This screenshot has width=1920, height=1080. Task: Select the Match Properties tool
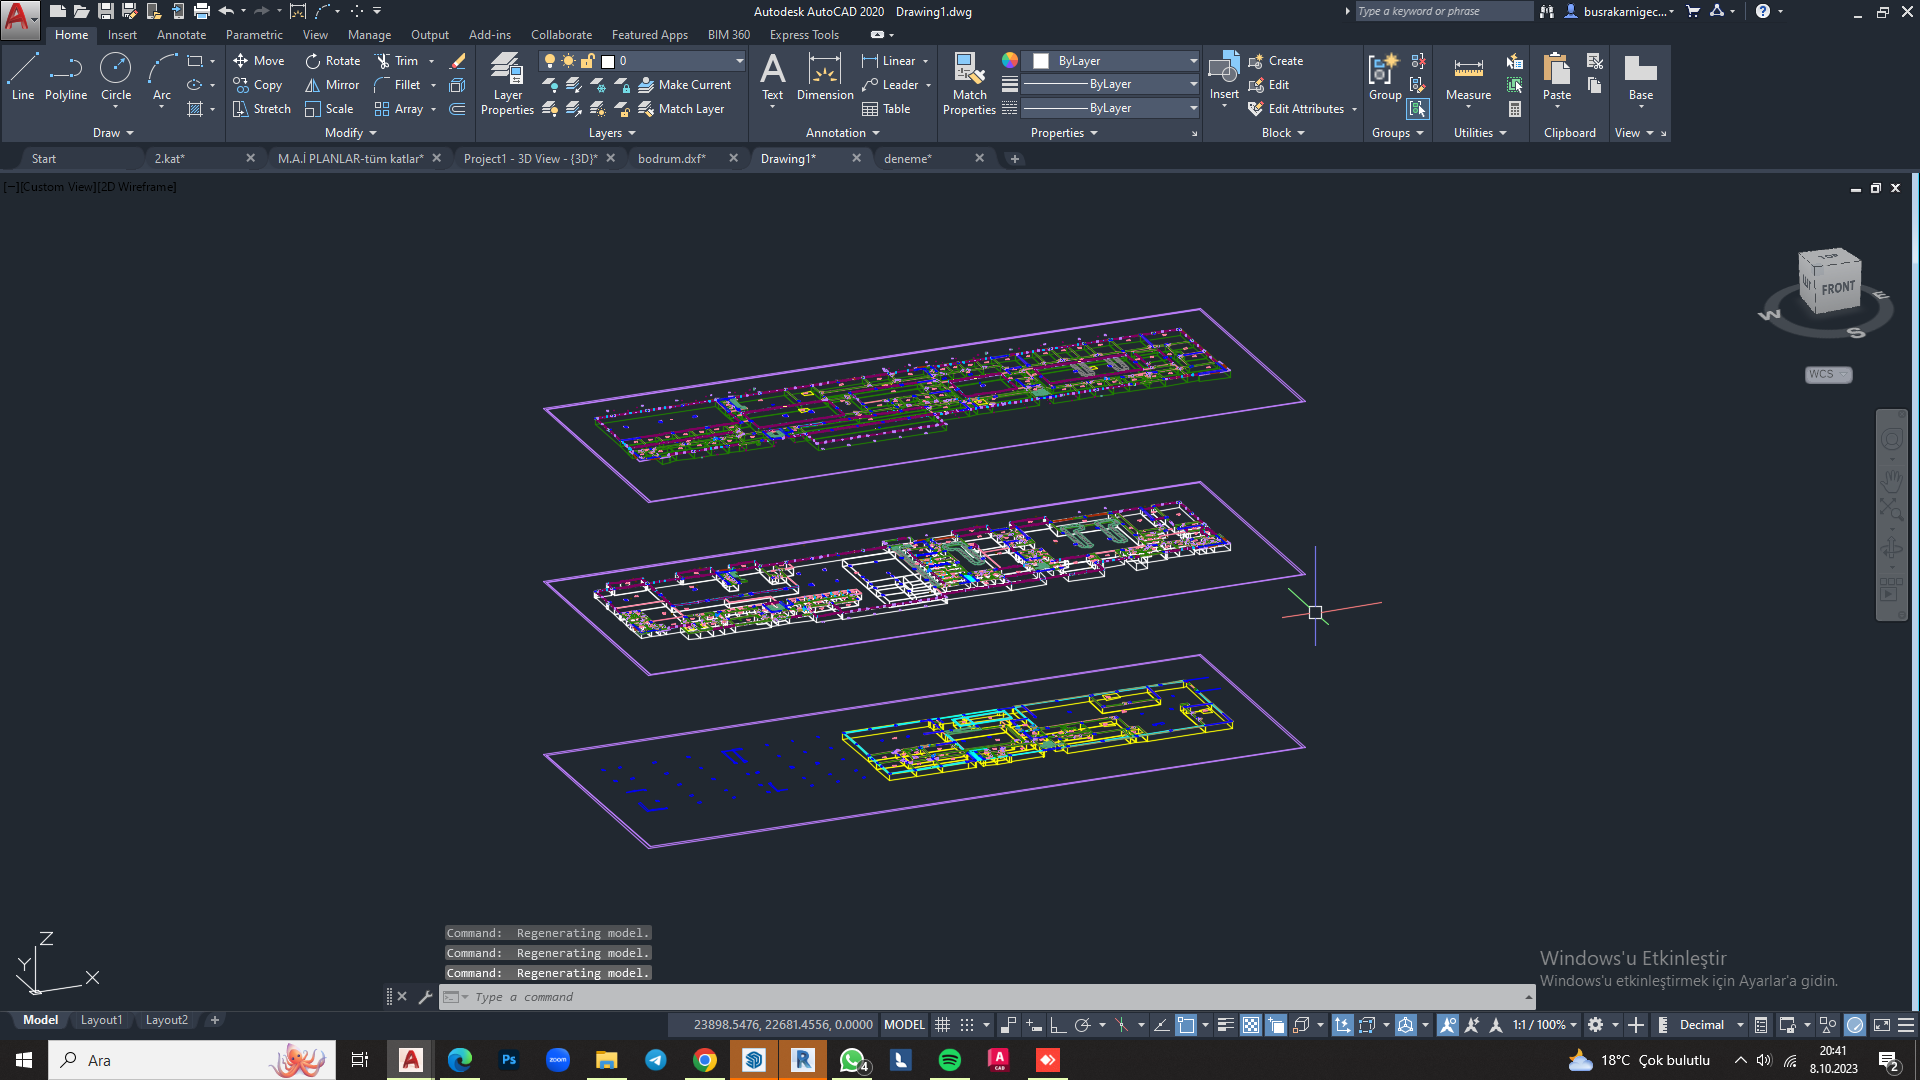coord(968,80)
